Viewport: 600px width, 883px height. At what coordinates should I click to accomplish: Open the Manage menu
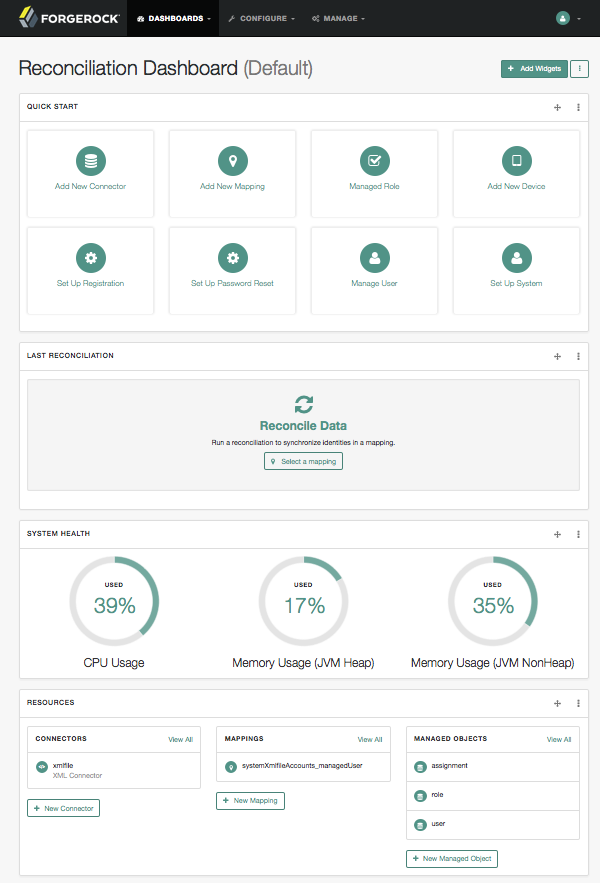pos(339,19)
